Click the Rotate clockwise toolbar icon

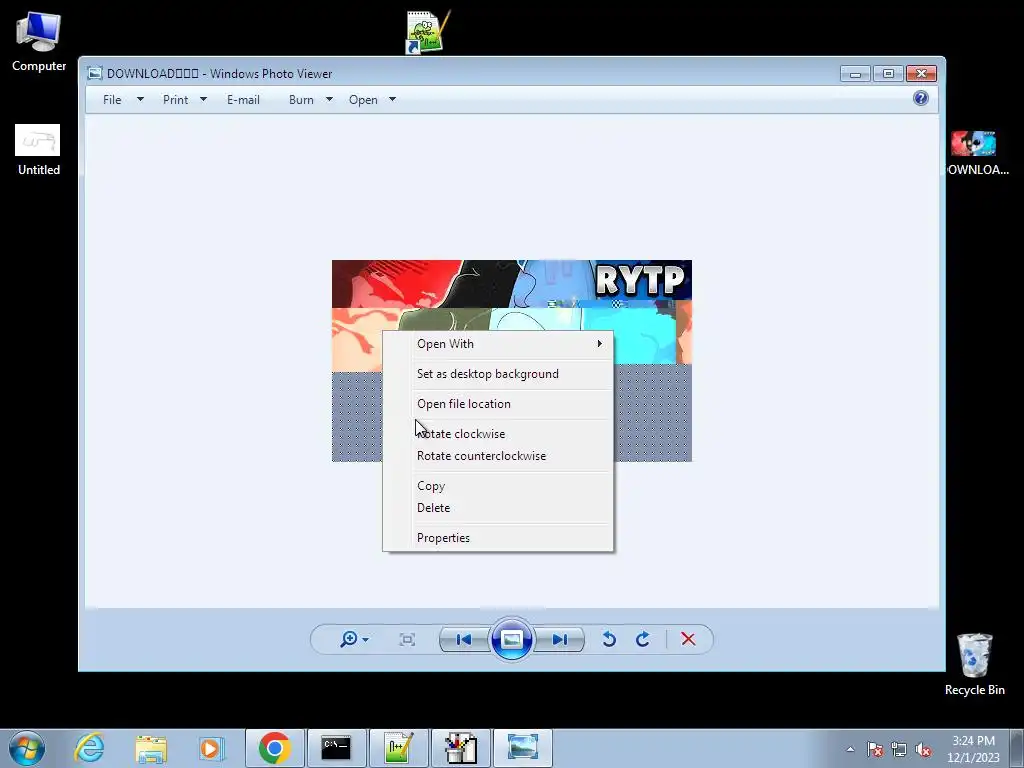643,639
